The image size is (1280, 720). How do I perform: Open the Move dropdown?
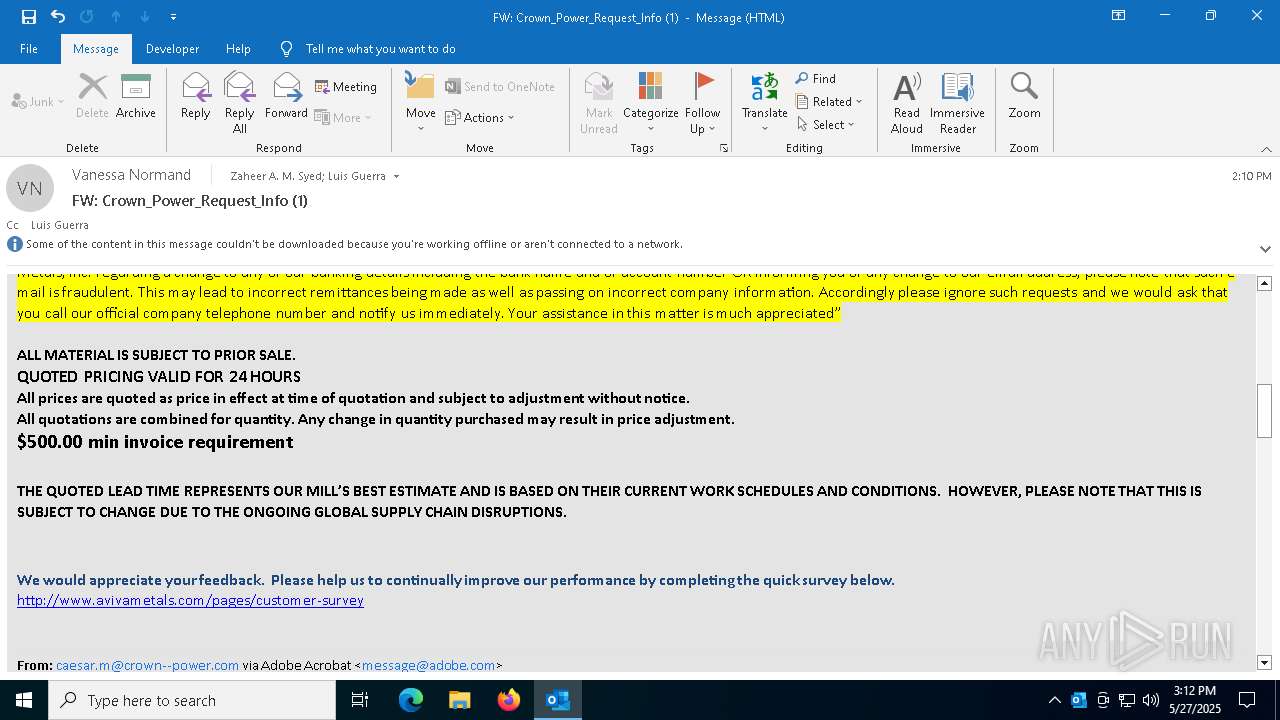(421, 103)
